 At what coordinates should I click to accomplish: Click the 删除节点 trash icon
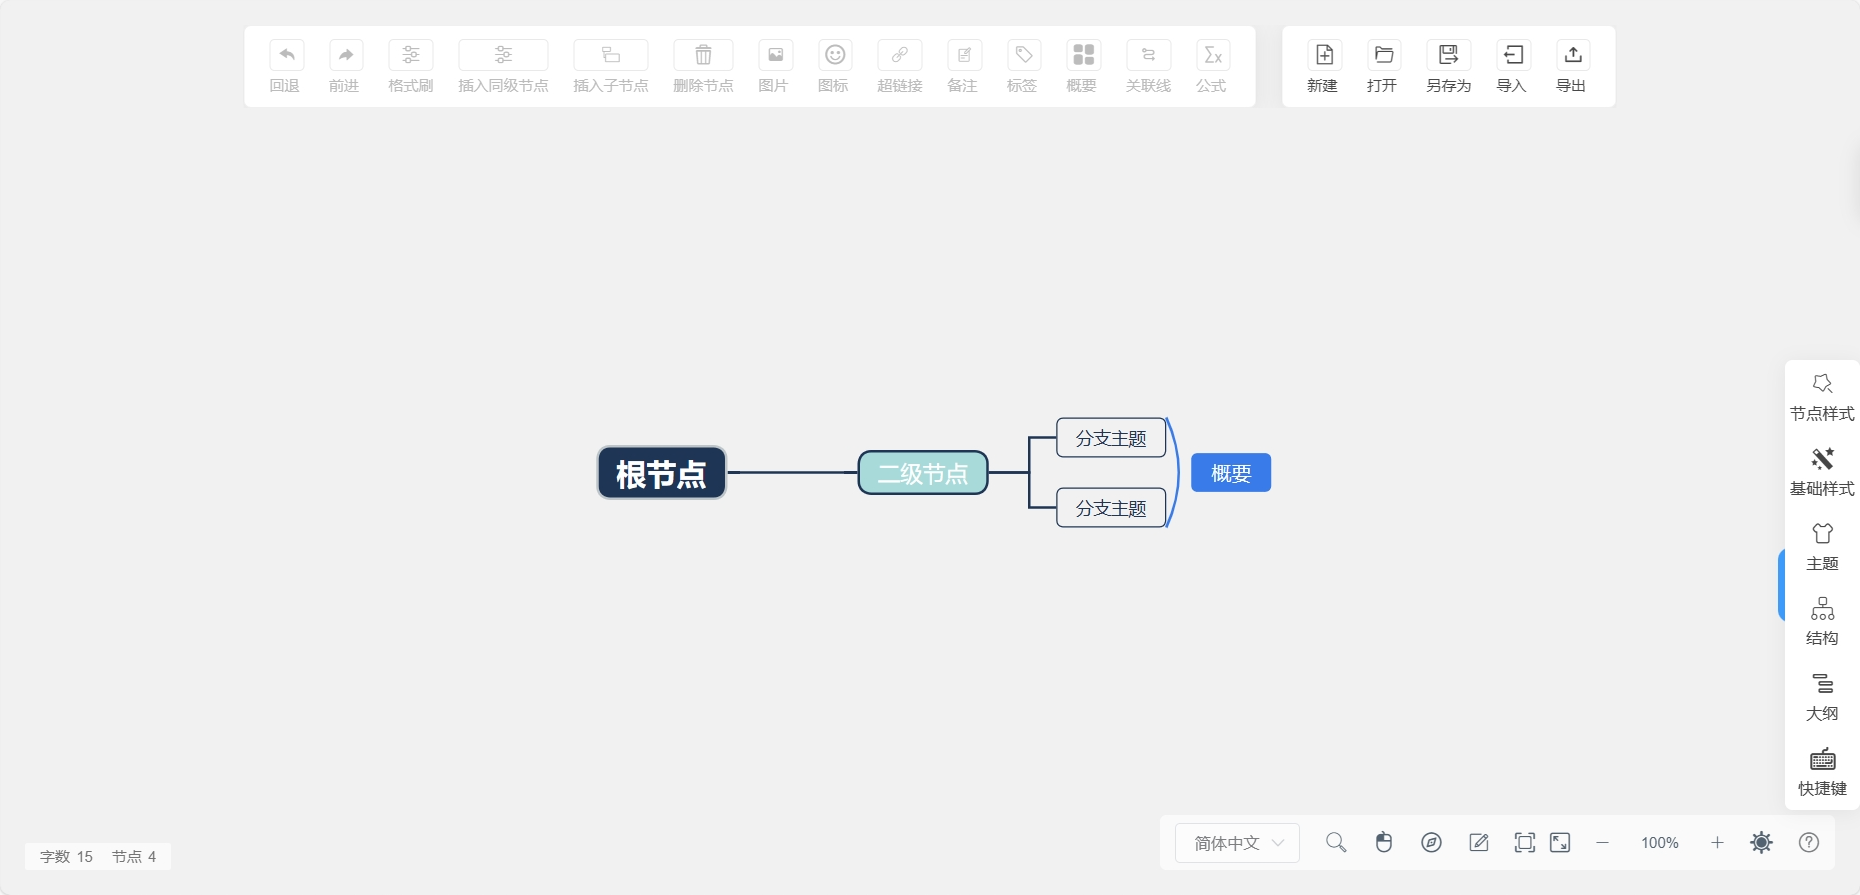click(x=703, y=55)
